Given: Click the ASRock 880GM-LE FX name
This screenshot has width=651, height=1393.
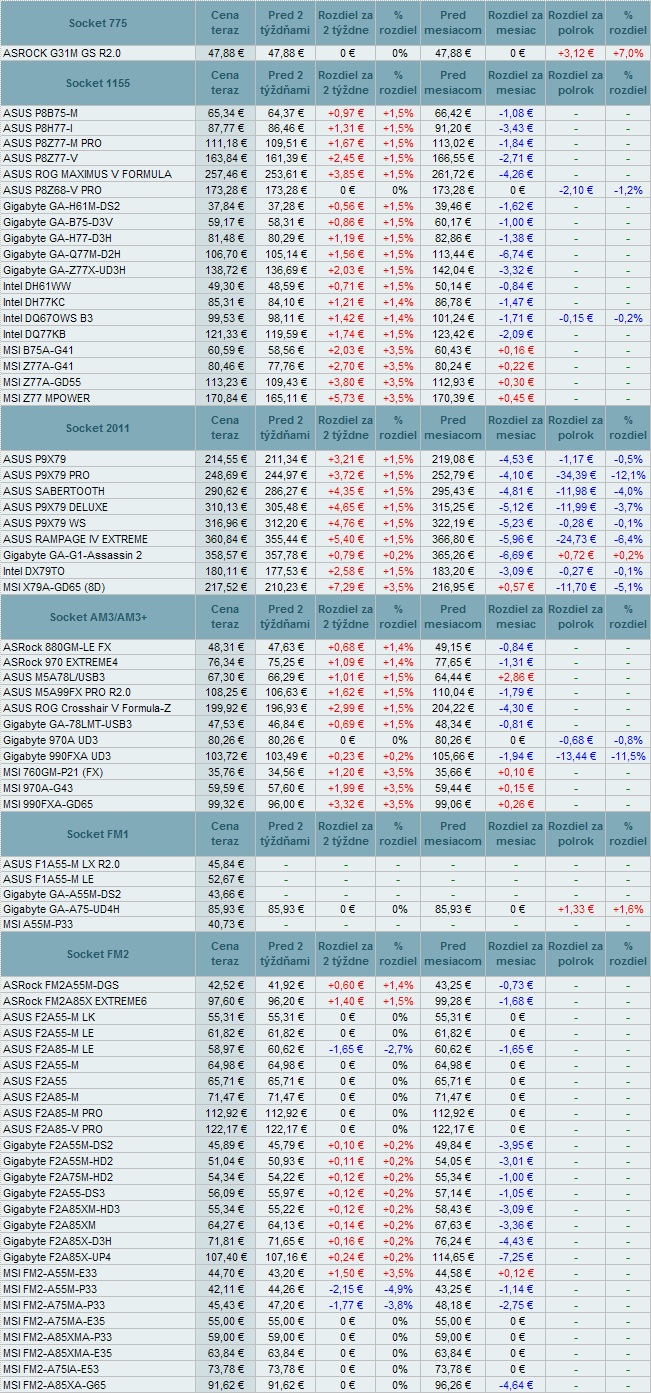Looking at the screenshot, I should 57,647.
